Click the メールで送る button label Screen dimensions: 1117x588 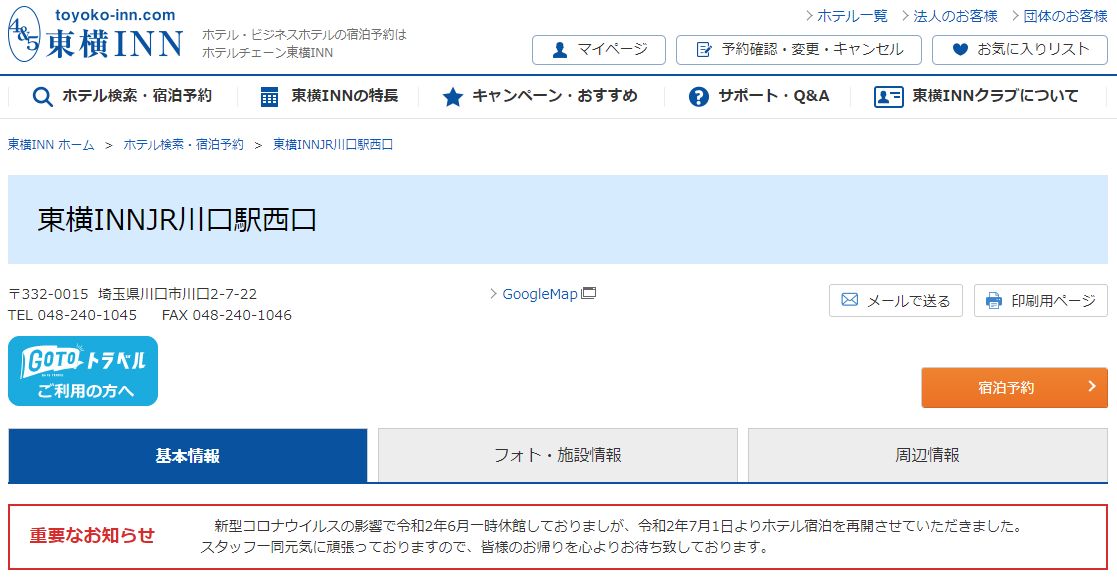coord(908,301)
